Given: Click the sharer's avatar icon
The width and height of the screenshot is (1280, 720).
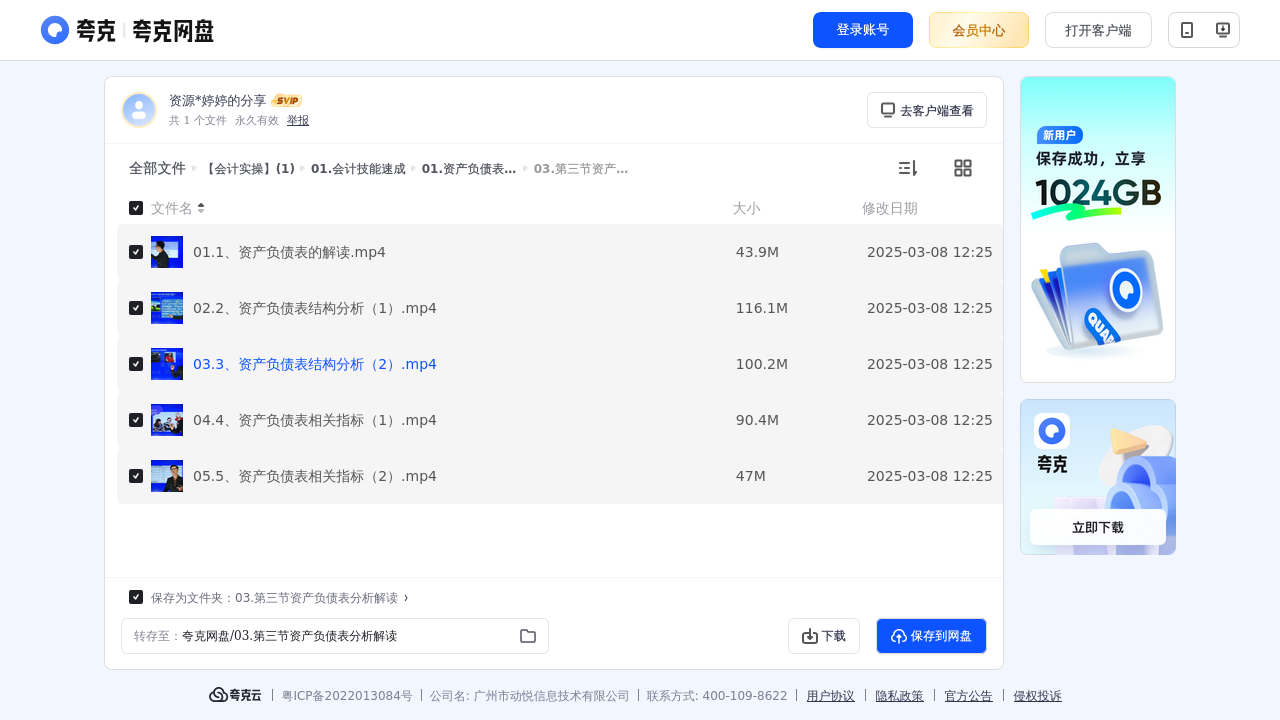Looking at the screenshot, I should [139, 110].
